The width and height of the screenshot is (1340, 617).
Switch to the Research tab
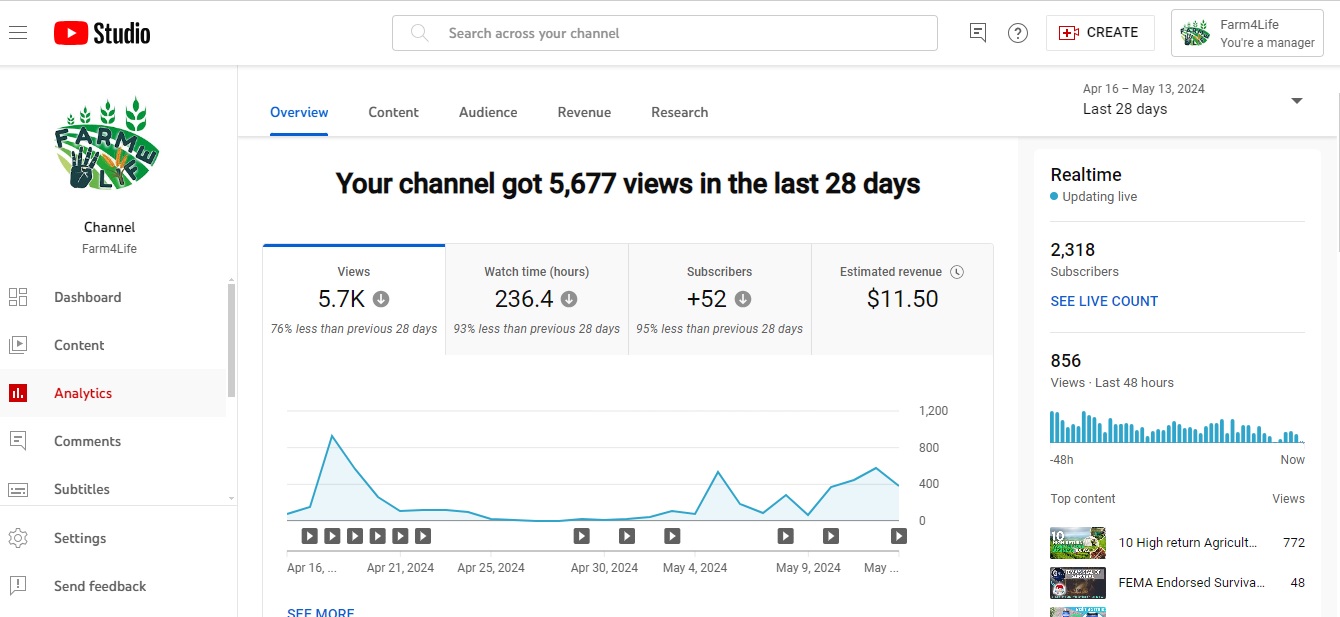679,112
